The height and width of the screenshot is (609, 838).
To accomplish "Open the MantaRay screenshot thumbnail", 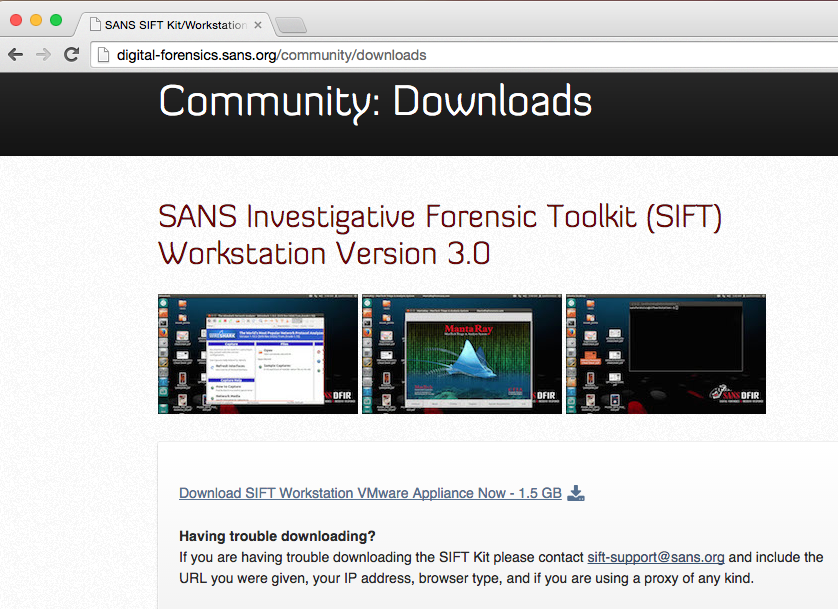I will 462,354.
